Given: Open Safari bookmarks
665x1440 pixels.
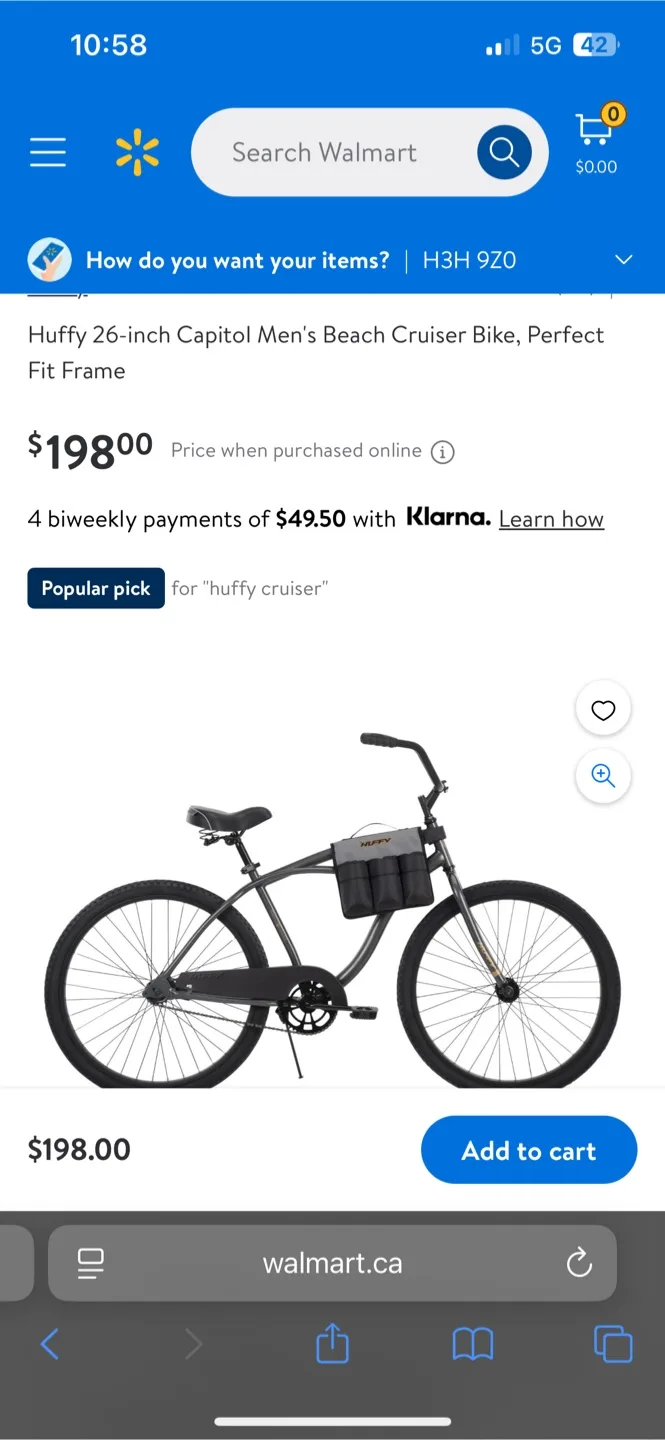Looking at the screenshot, I should (473, 1344).
